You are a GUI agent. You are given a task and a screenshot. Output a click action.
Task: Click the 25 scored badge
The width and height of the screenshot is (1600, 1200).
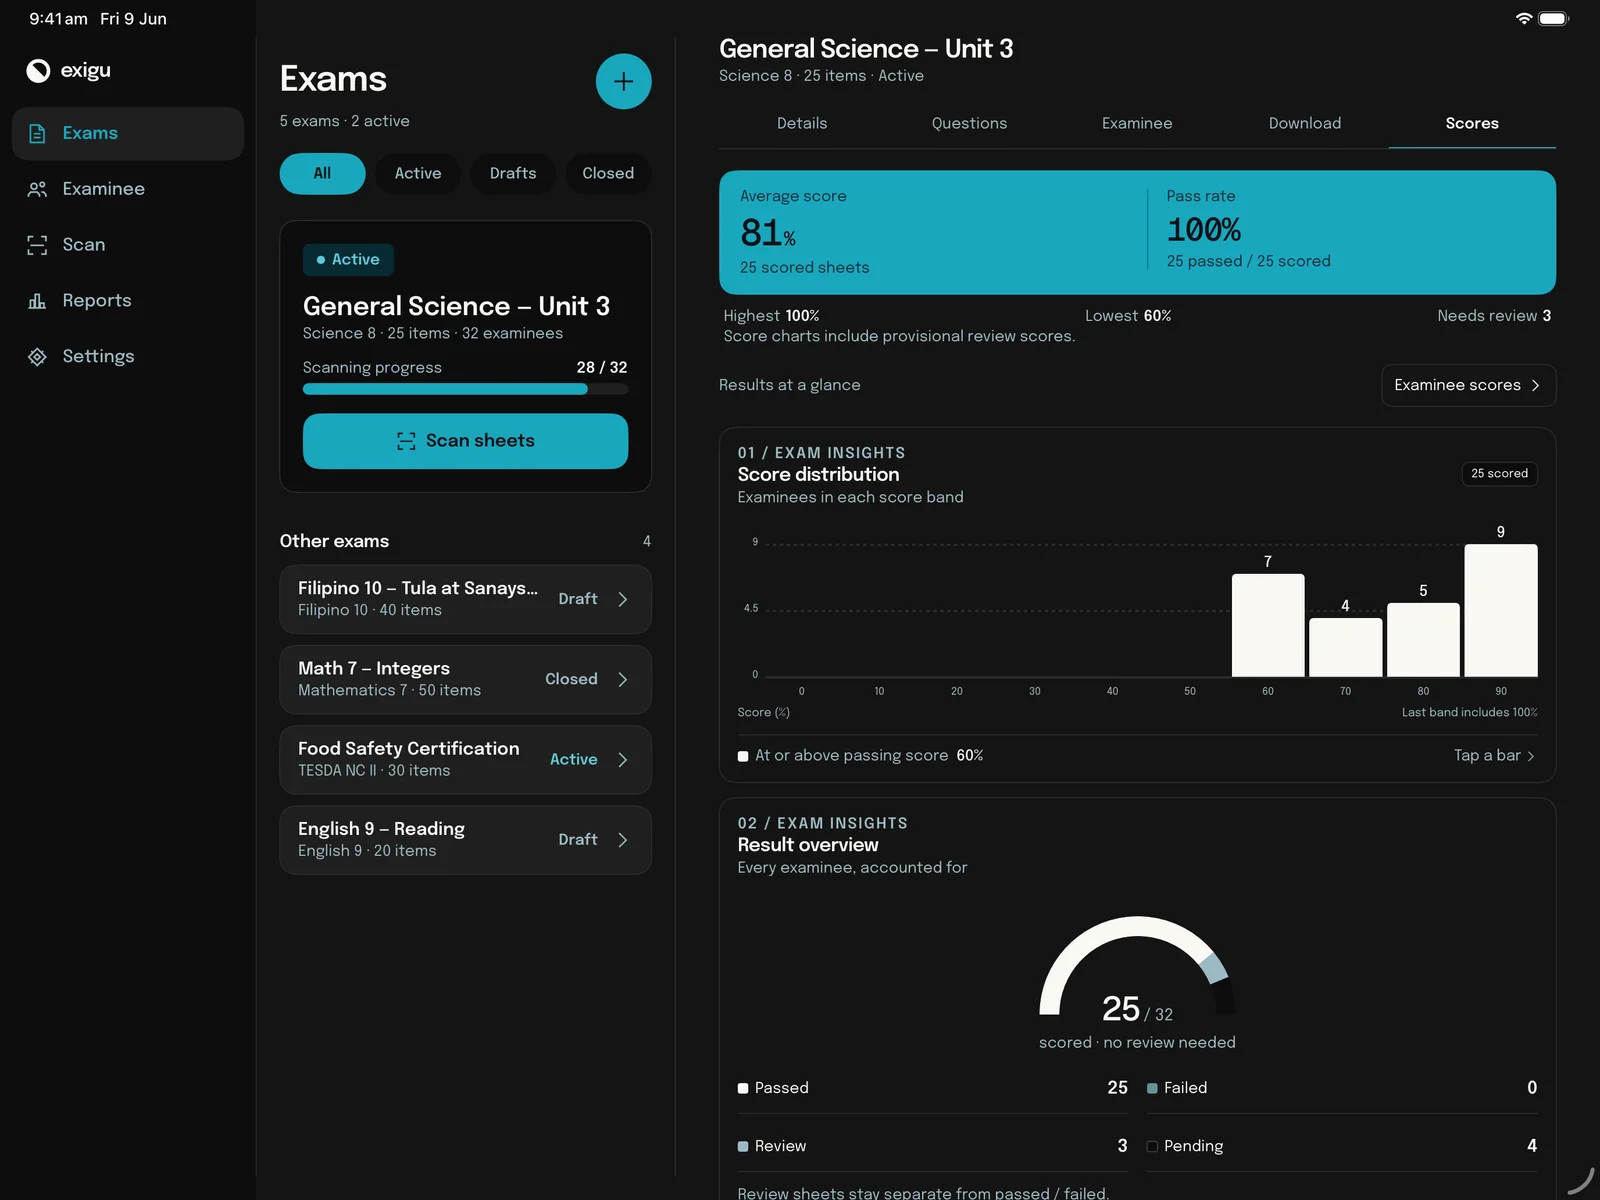(x=1499, y=474)
